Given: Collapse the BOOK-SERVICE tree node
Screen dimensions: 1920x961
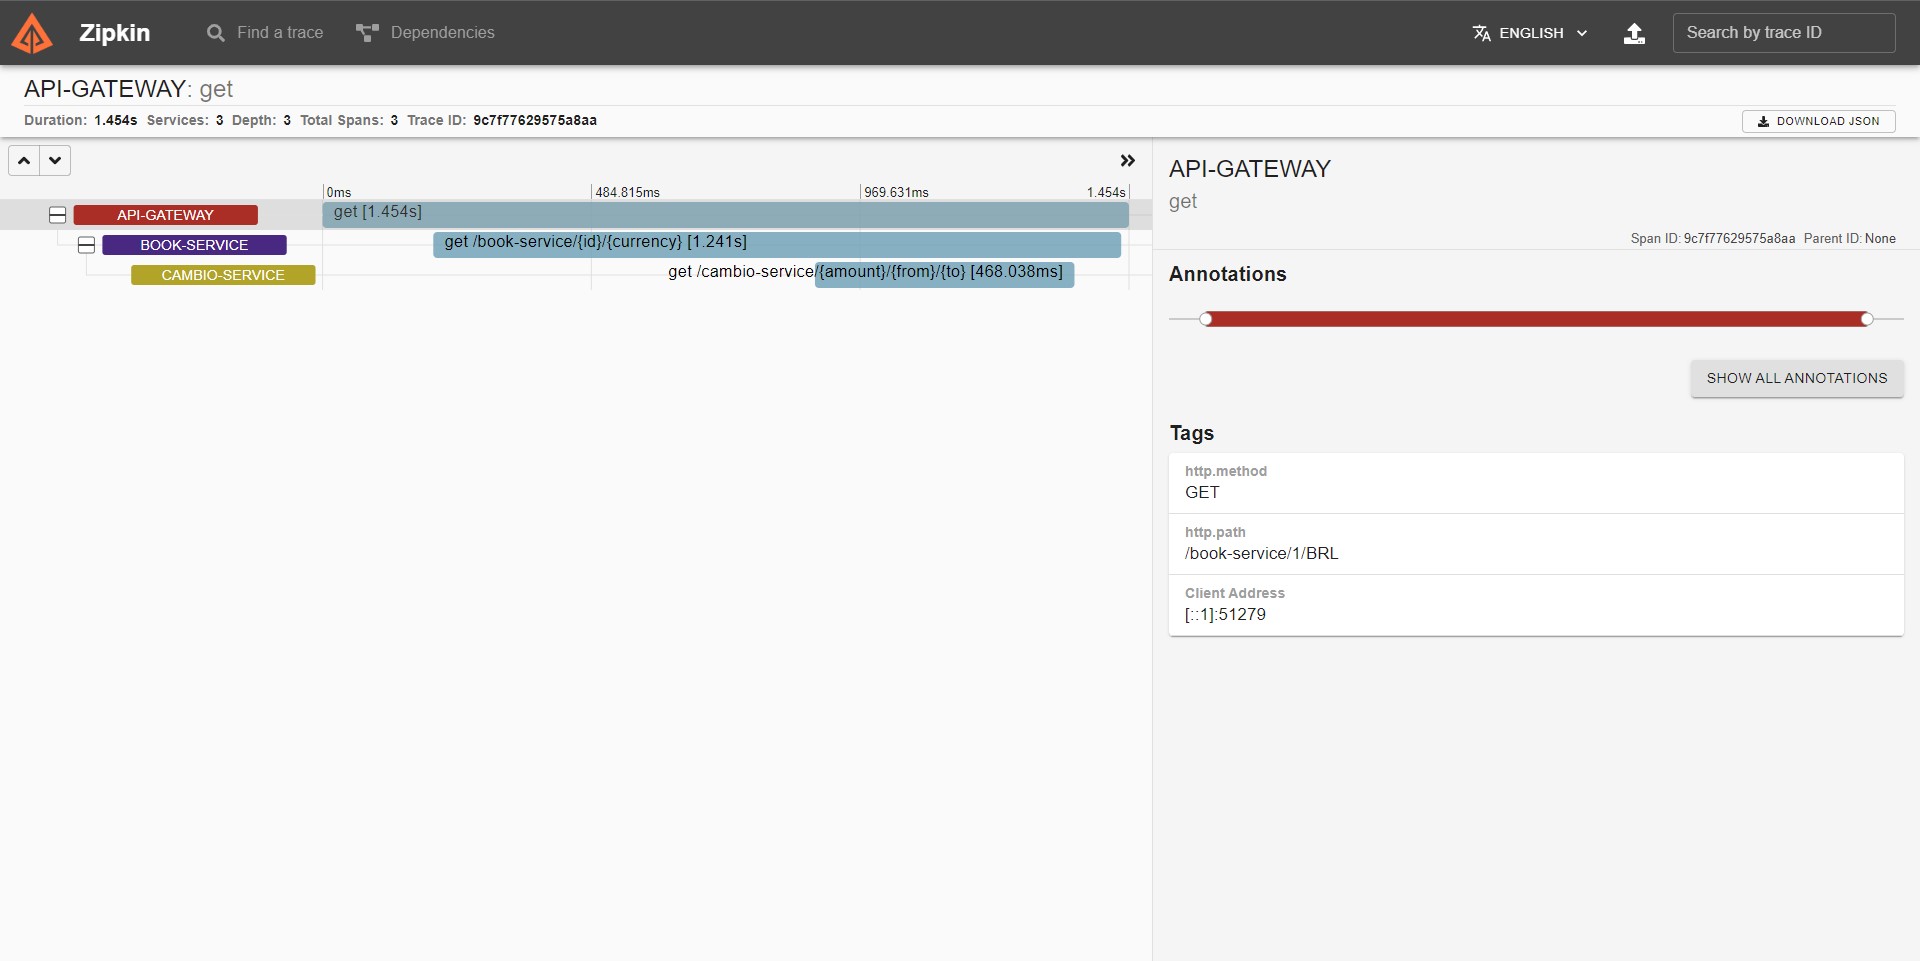Looking at the screenshot, I should [x=87, y=245].
